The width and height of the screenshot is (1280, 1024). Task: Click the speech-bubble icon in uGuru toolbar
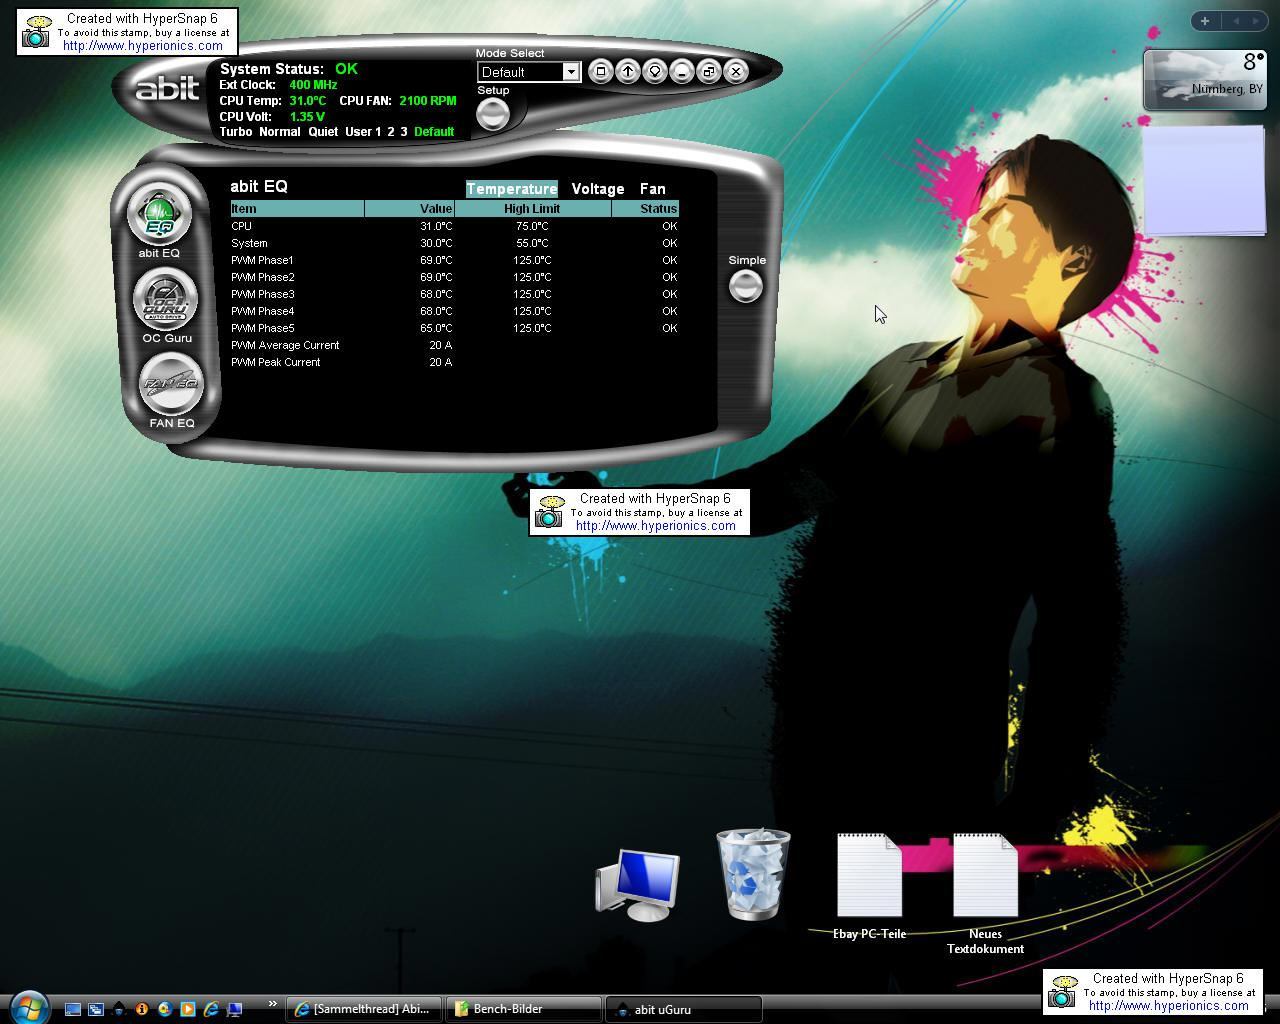(x=654, y=71)
